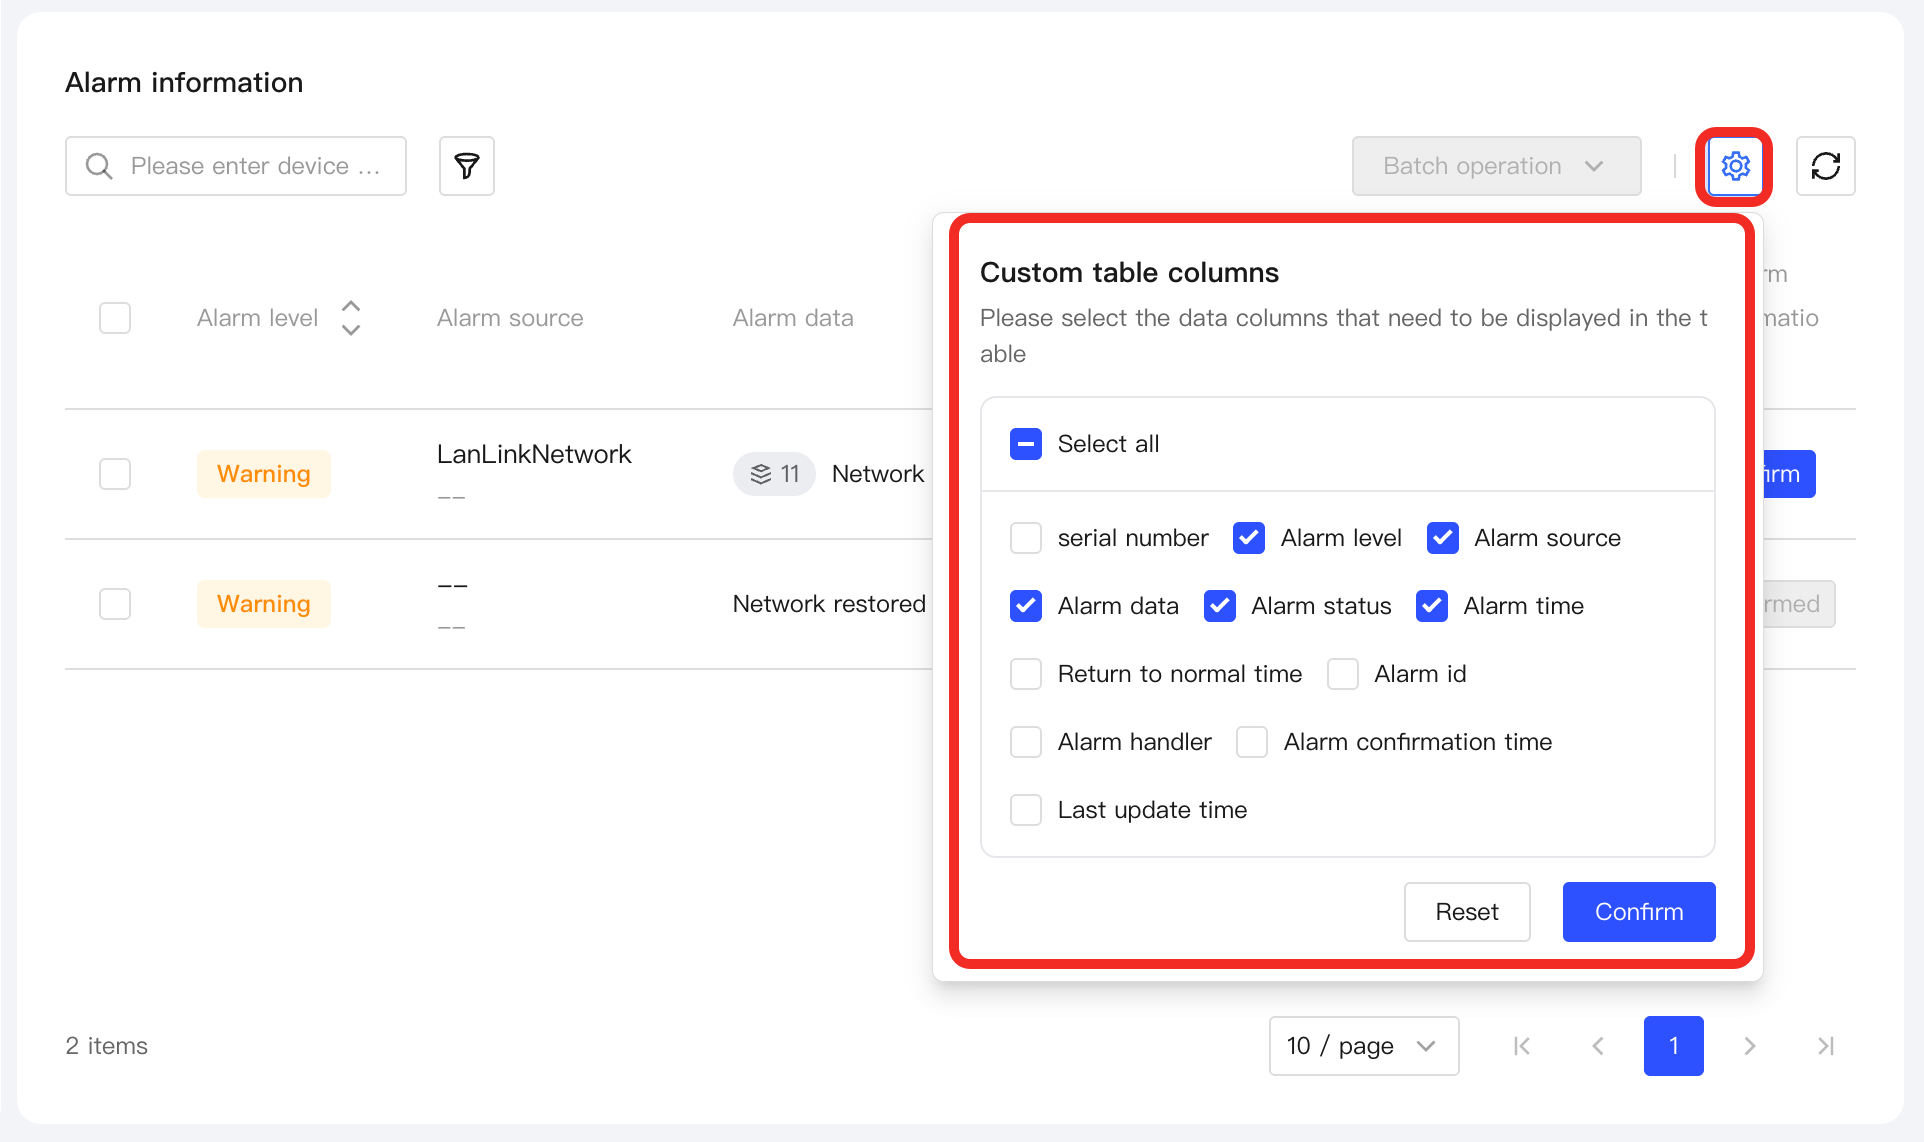Viewport: 1924px width, 1142px height.
Task: Select the LanLinkNetwork row checkbox
Action: click(115, 474)
